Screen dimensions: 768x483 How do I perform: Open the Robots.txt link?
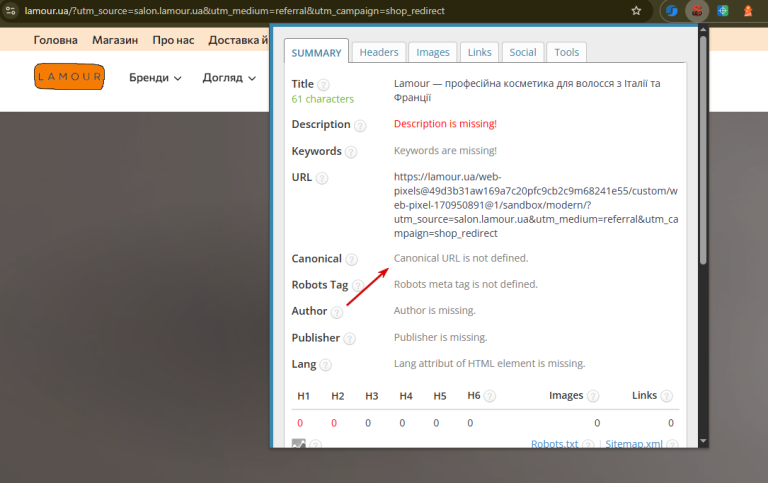coord(554,444)
